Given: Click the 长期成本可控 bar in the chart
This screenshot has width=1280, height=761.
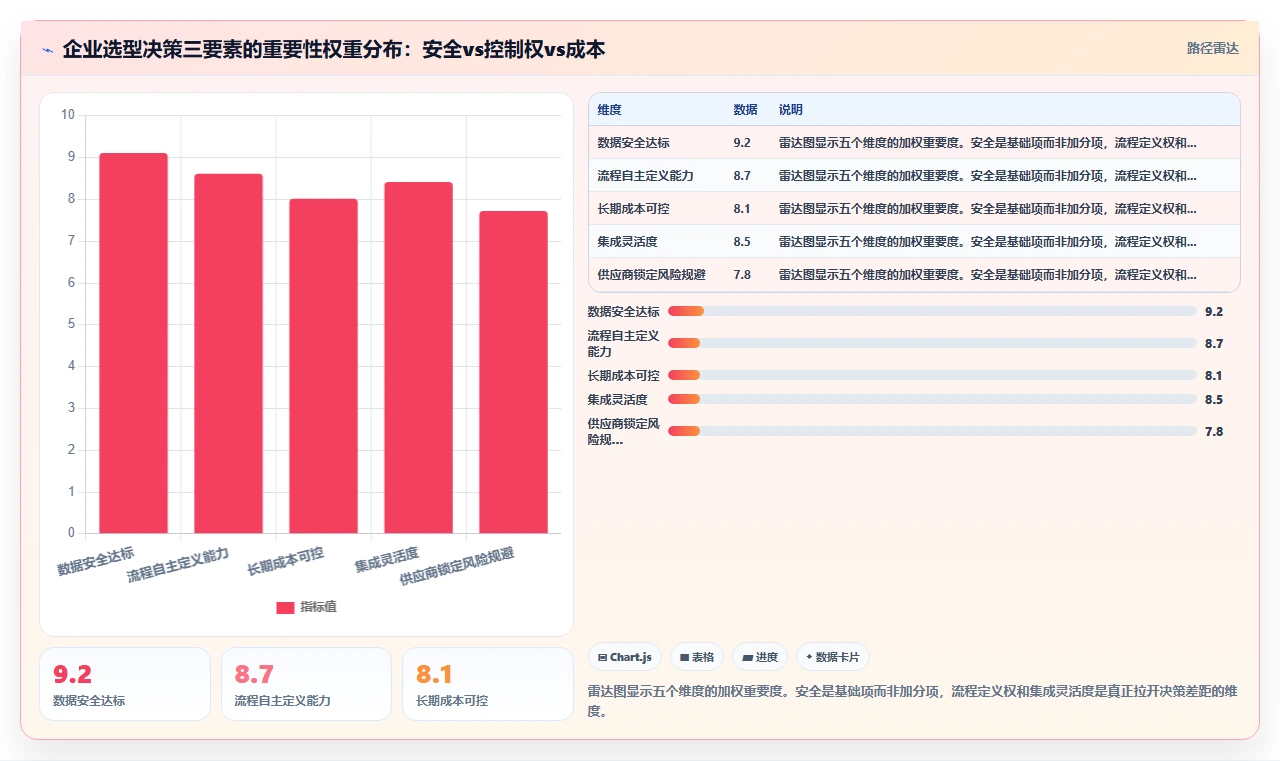Looking at the screenshot, I should pyautogui.click(x=323, y=366).
